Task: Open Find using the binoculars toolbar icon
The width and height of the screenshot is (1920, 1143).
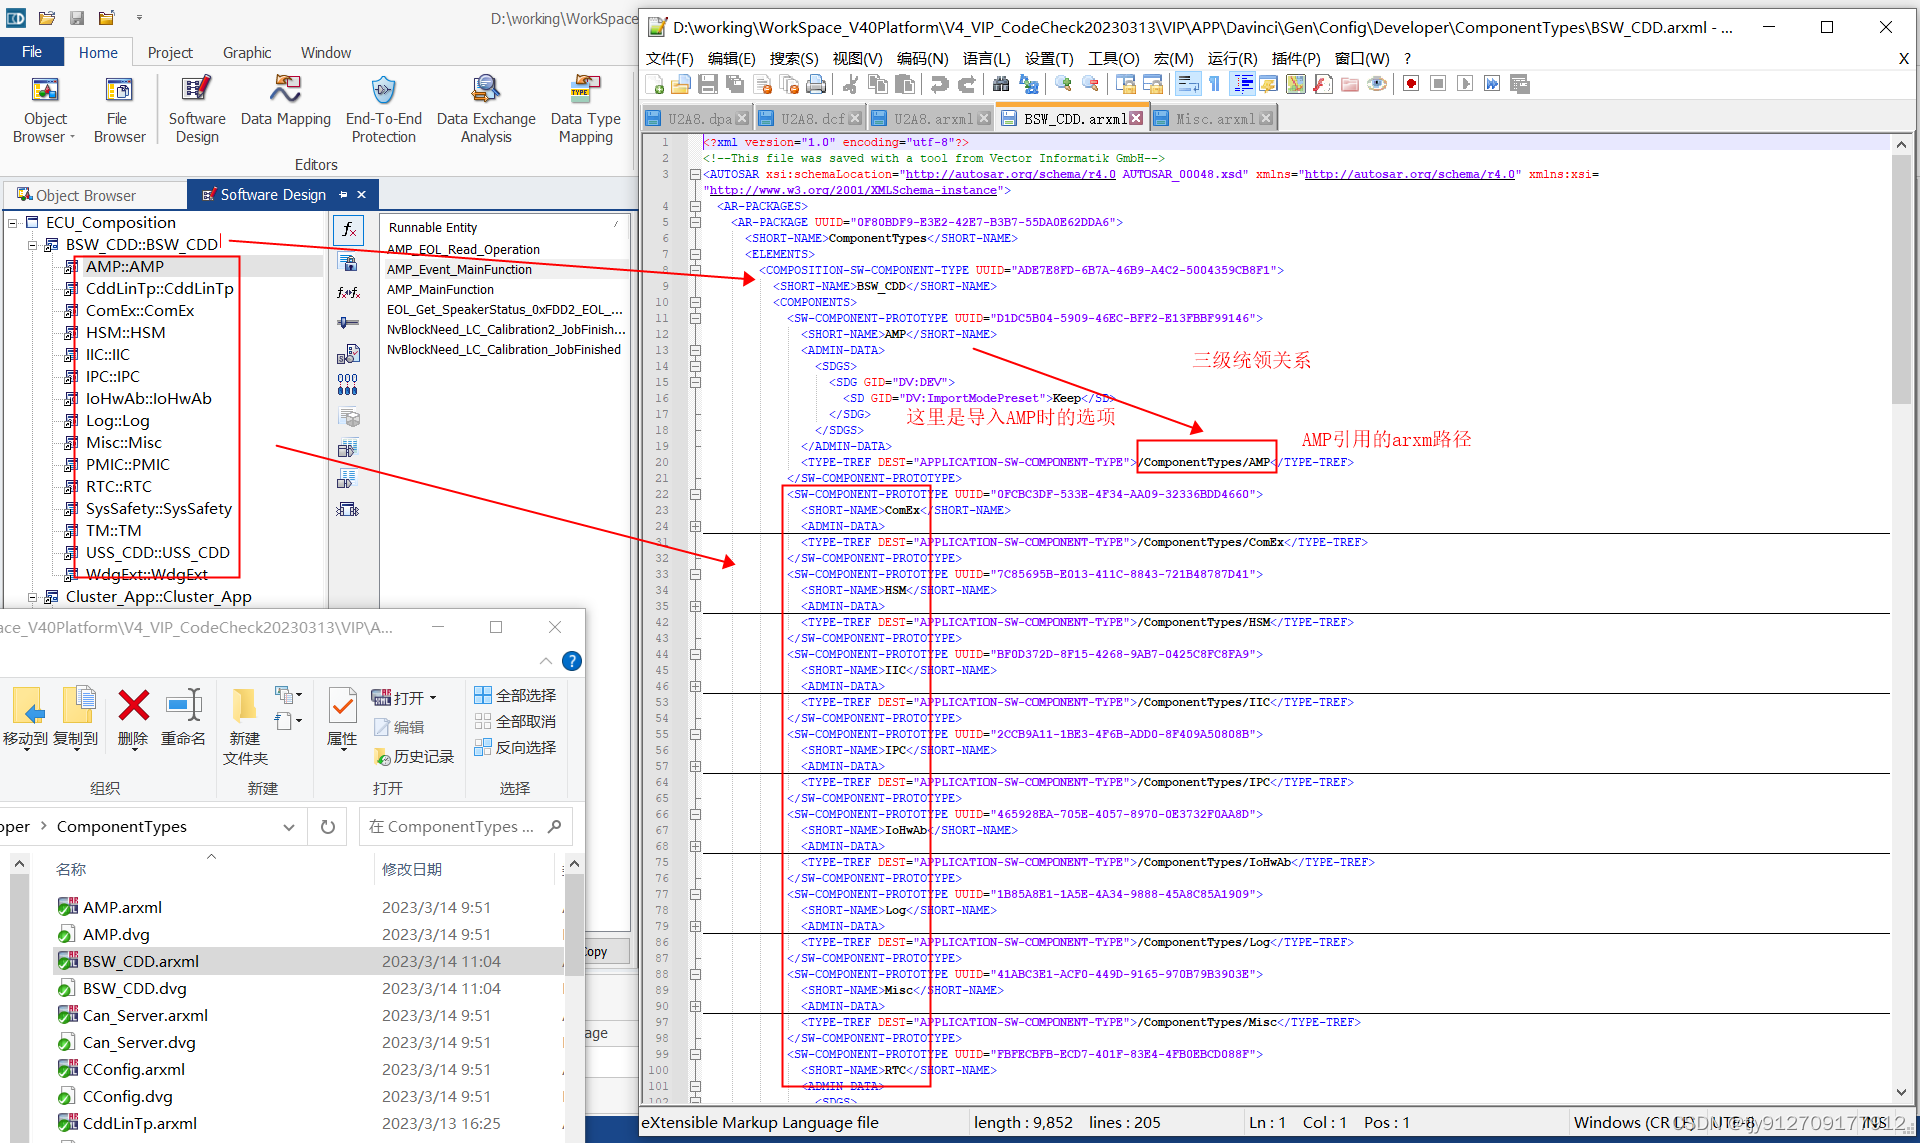Action: (x=1001, y=84)
